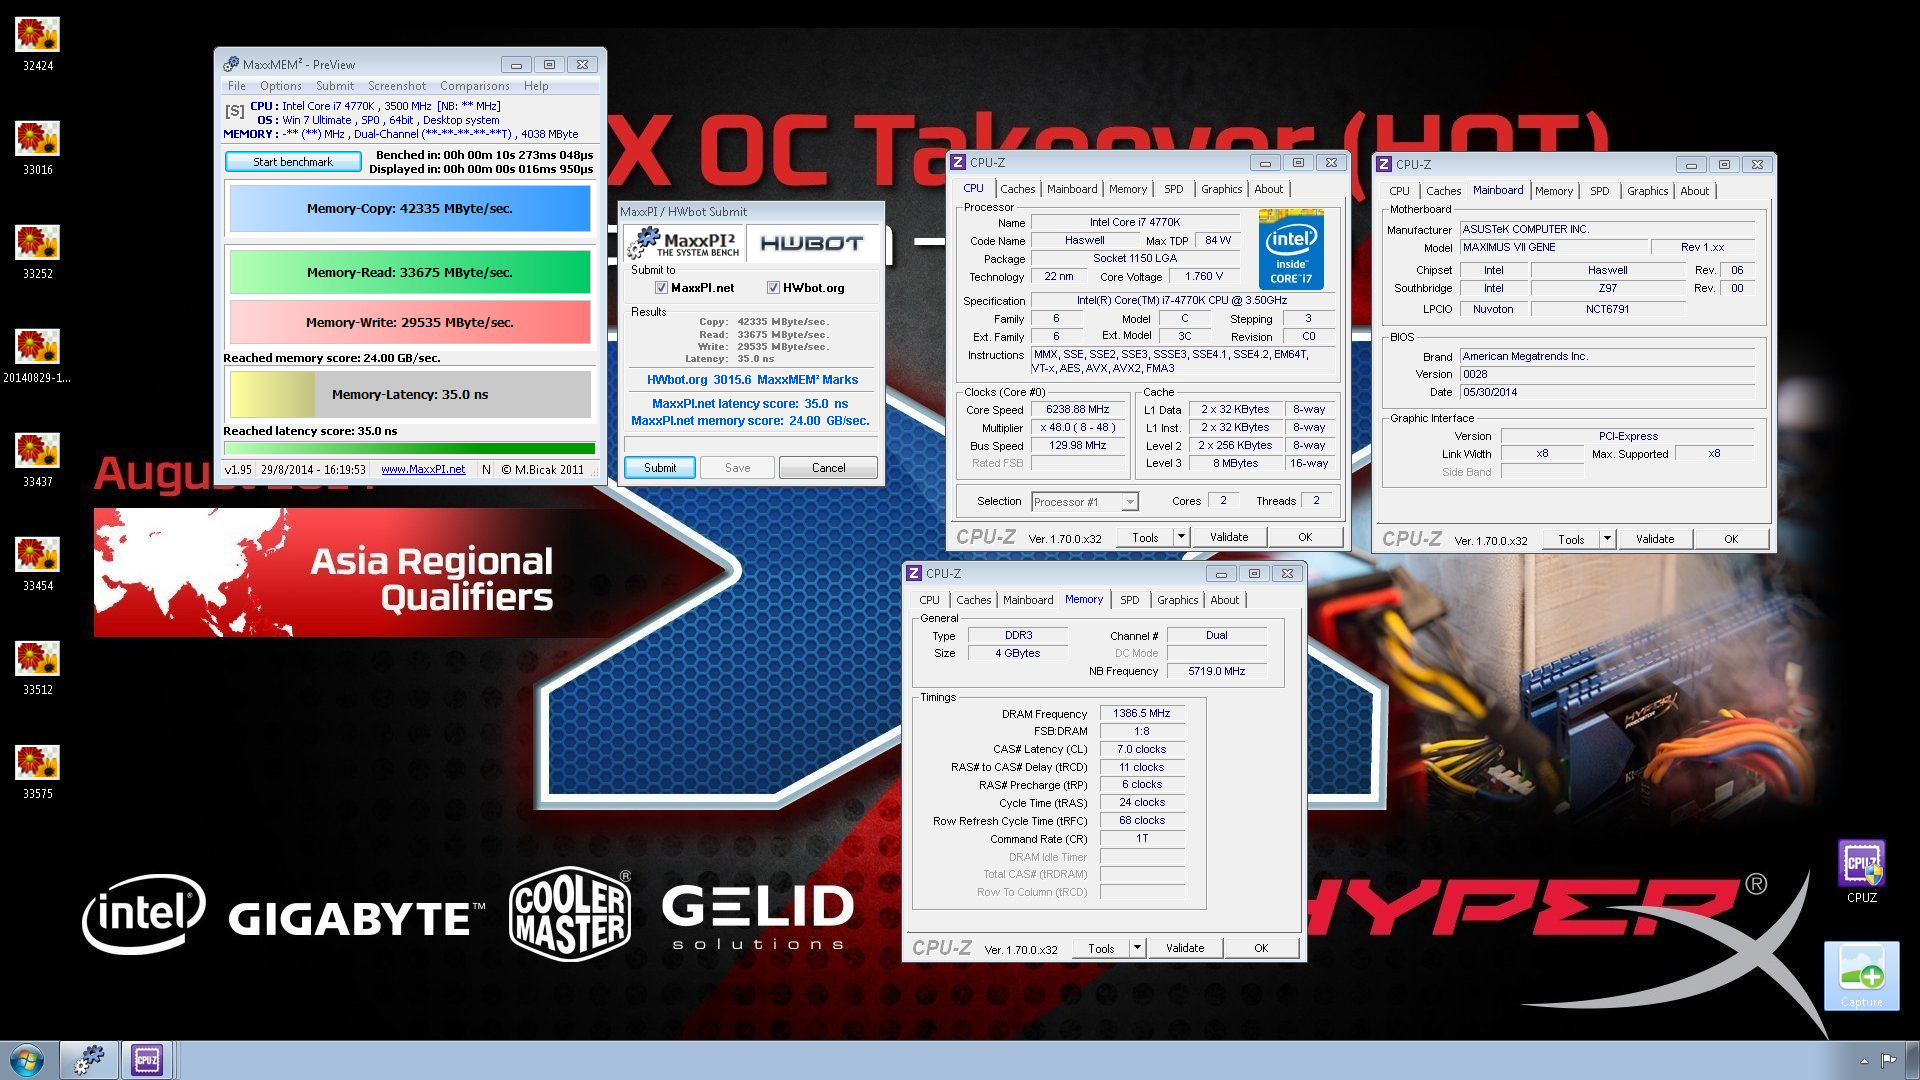Viewport: 1920px width, 1080px height.
Task: Click Start benchmark in MaxxMEM
Action: coord(293,162)
